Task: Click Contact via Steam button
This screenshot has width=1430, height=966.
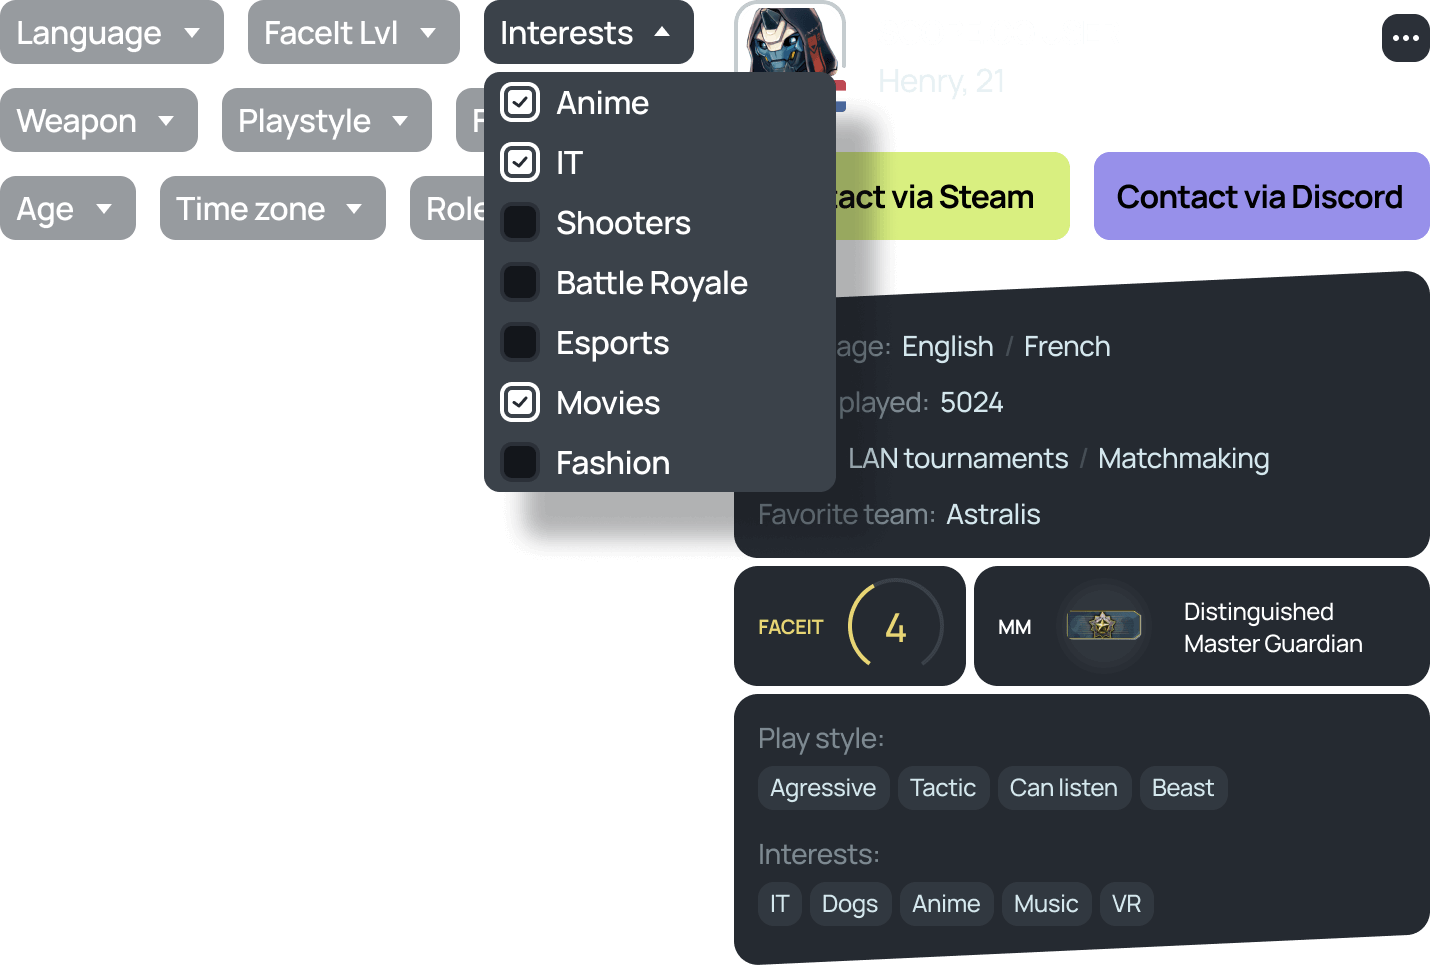Action: click(952, 196)
